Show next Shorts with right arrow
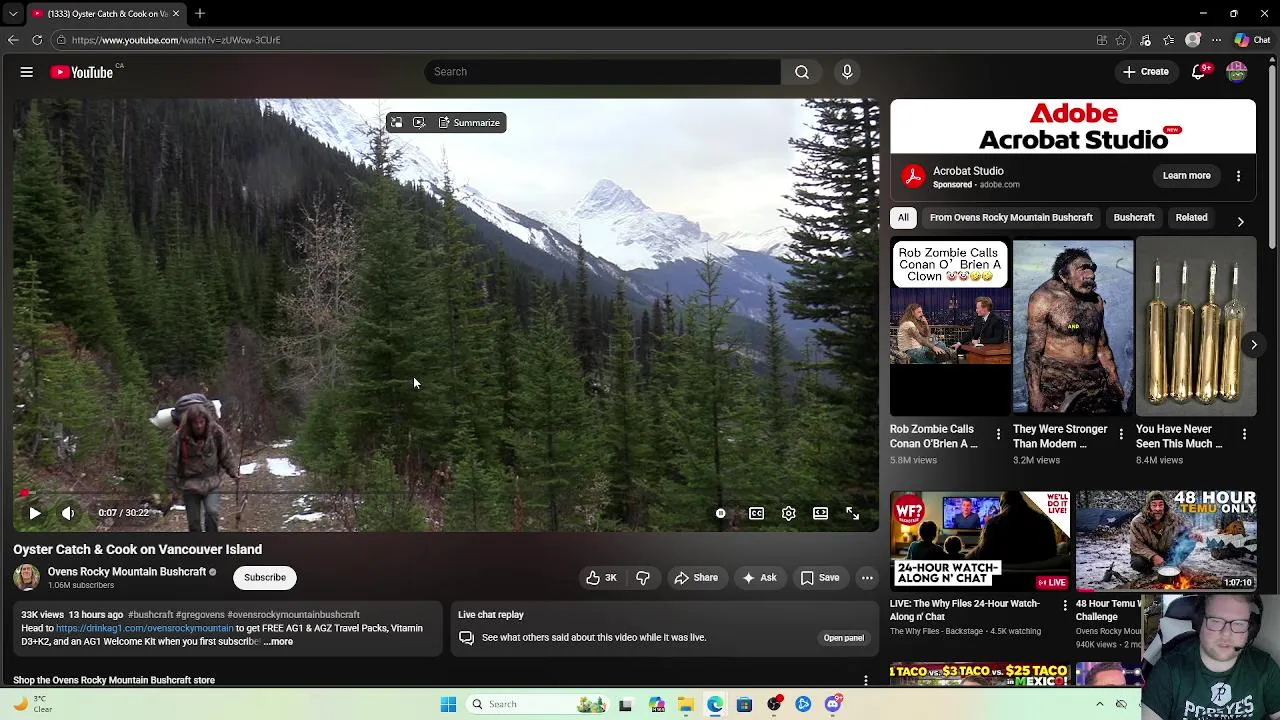This screenshot has height=720, width=1280. tap(1253, 345)
